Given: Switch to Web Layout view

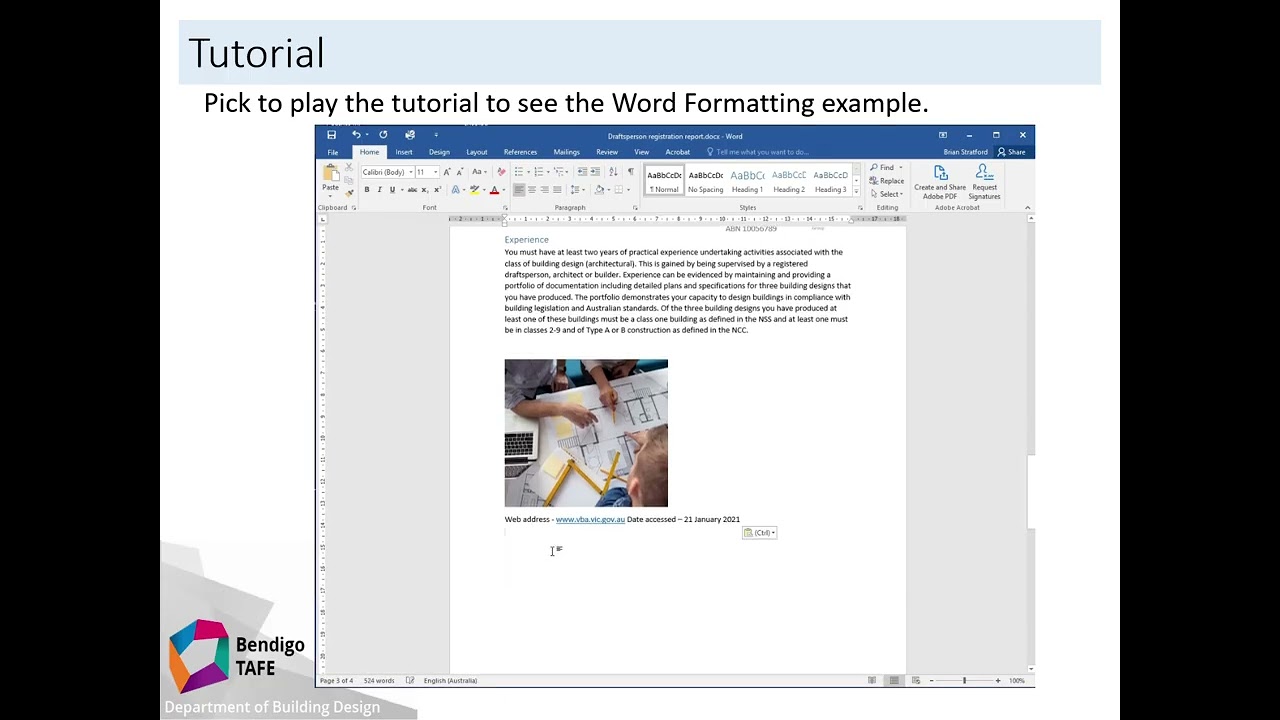Looking at the screenshot, I should point(916,681).
